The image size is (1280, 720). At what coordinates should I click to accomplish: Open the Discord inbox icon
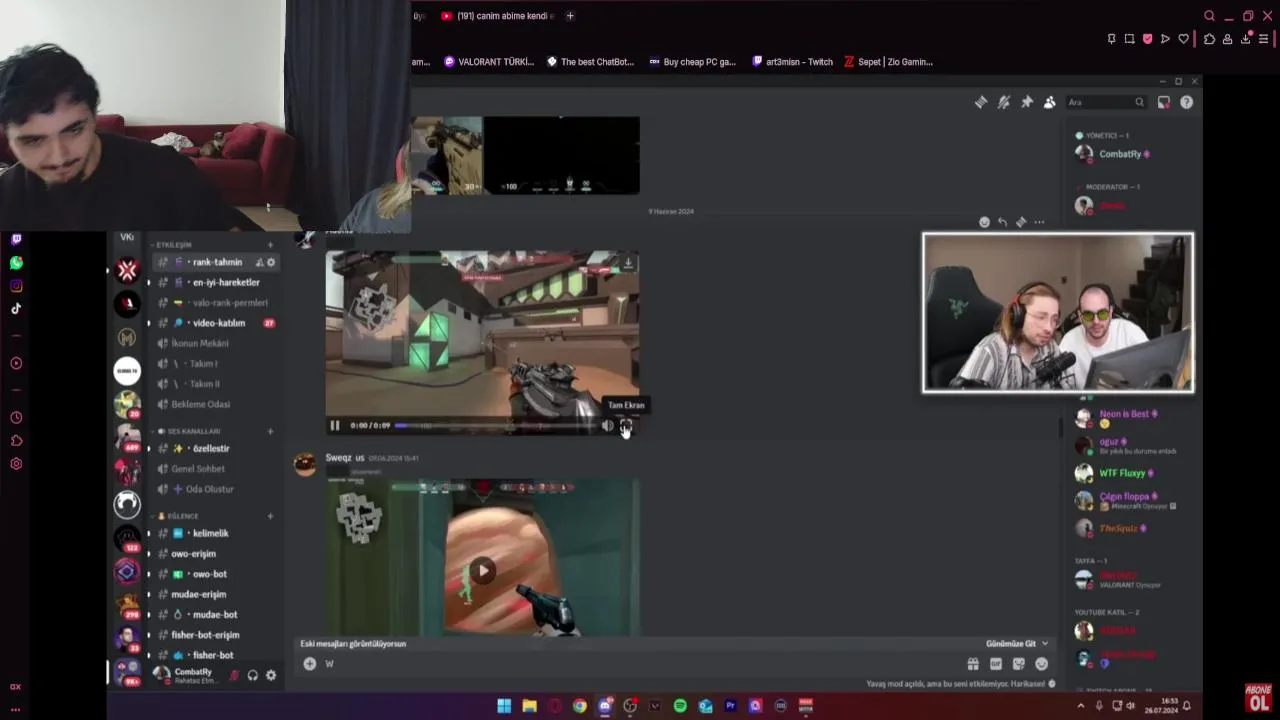[x=1164, y=102]
